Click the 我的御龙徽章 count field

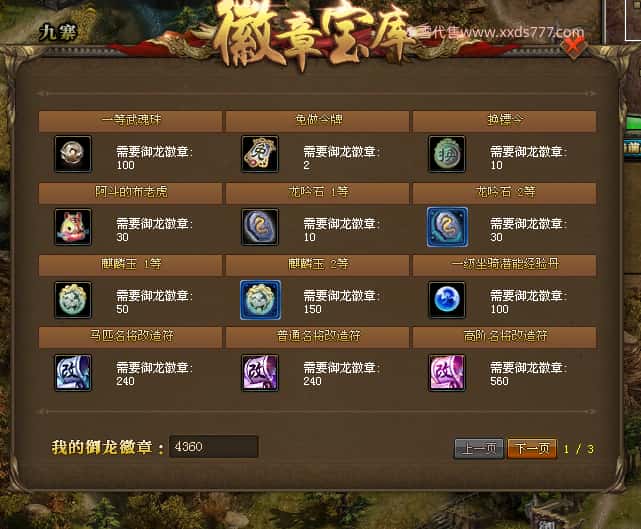[x=213, y=446]
